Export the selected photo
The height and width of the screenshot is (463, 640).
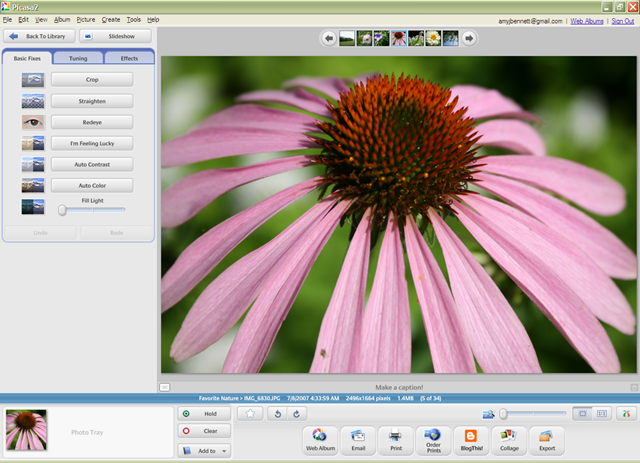click(x=546, y=440)
